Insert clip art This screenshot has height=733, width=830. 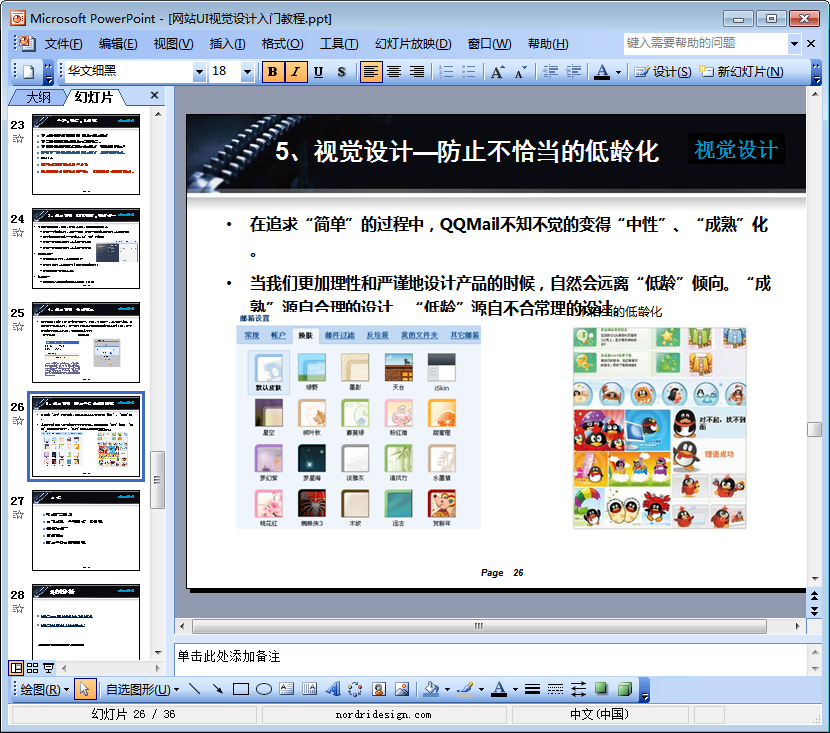(x=378, y=689)
